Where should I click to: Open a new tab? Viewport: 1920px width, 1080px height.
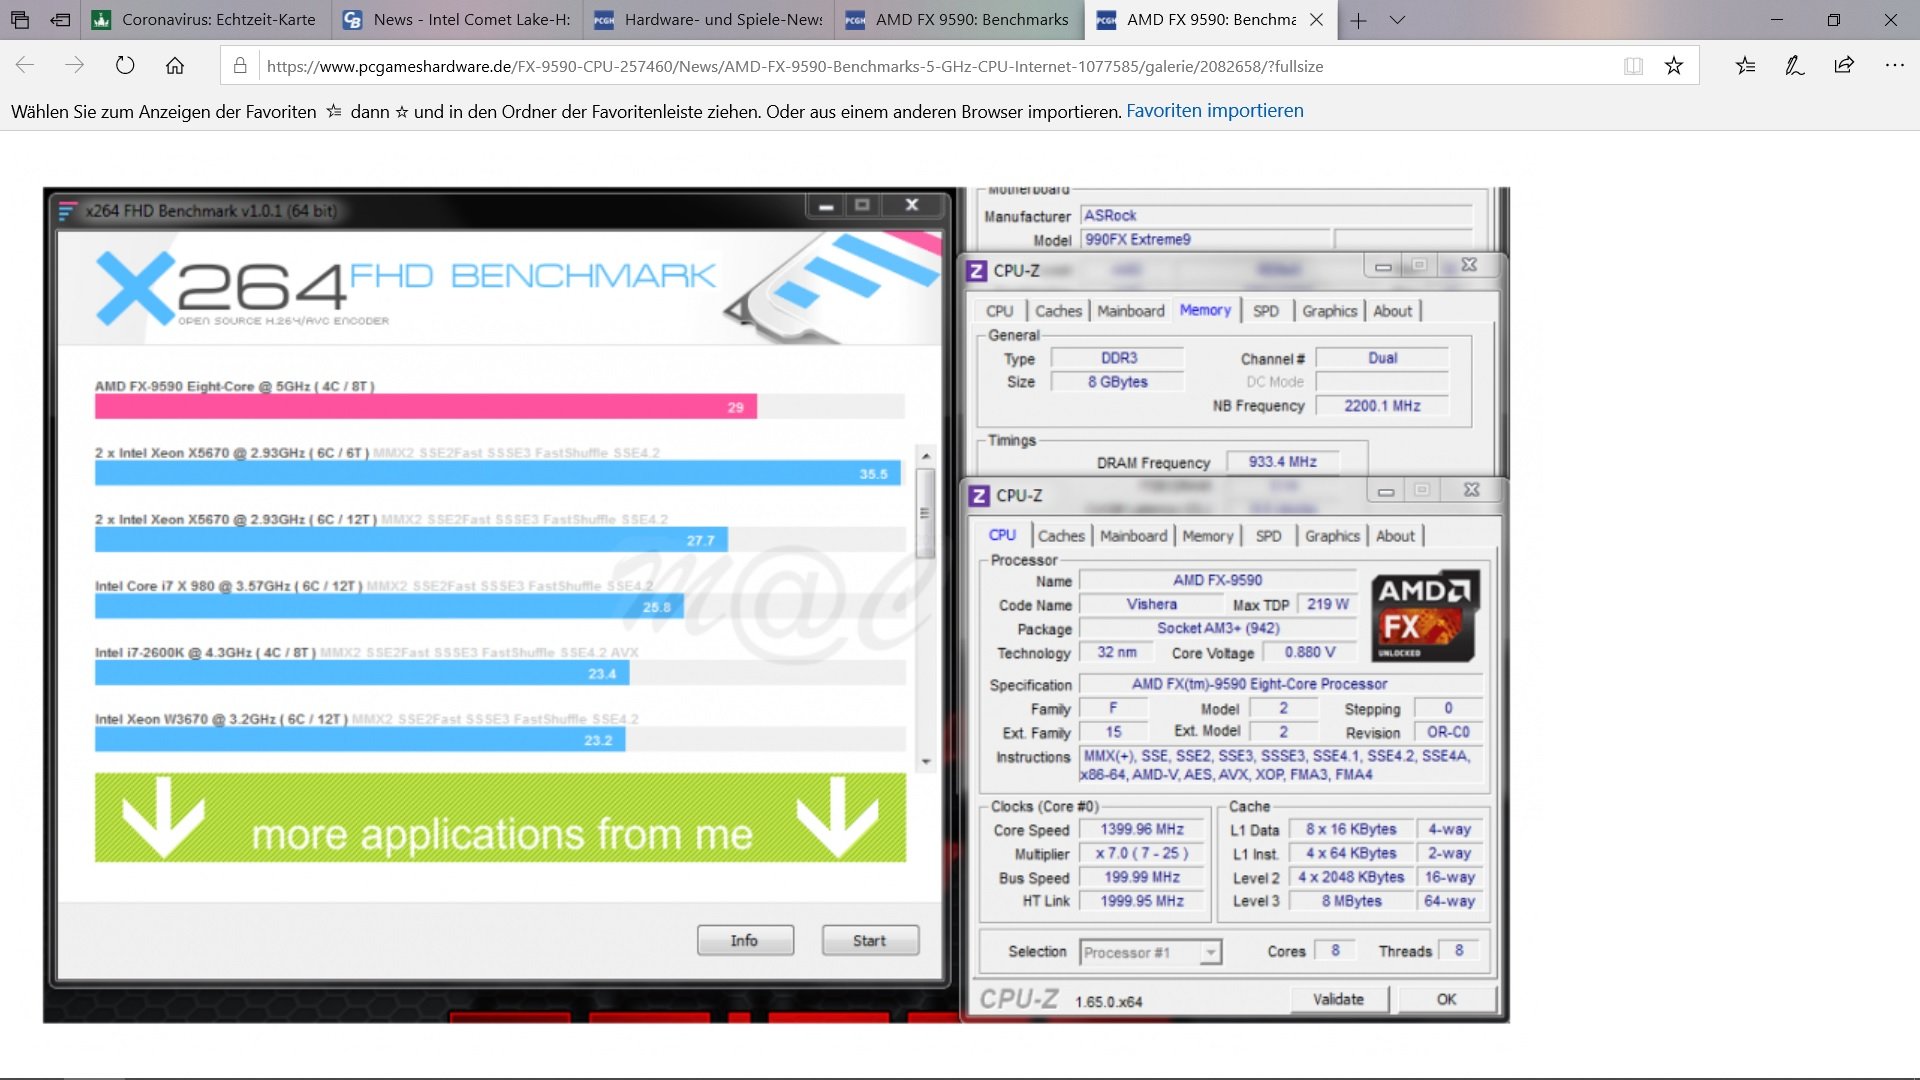(1358, 20)
